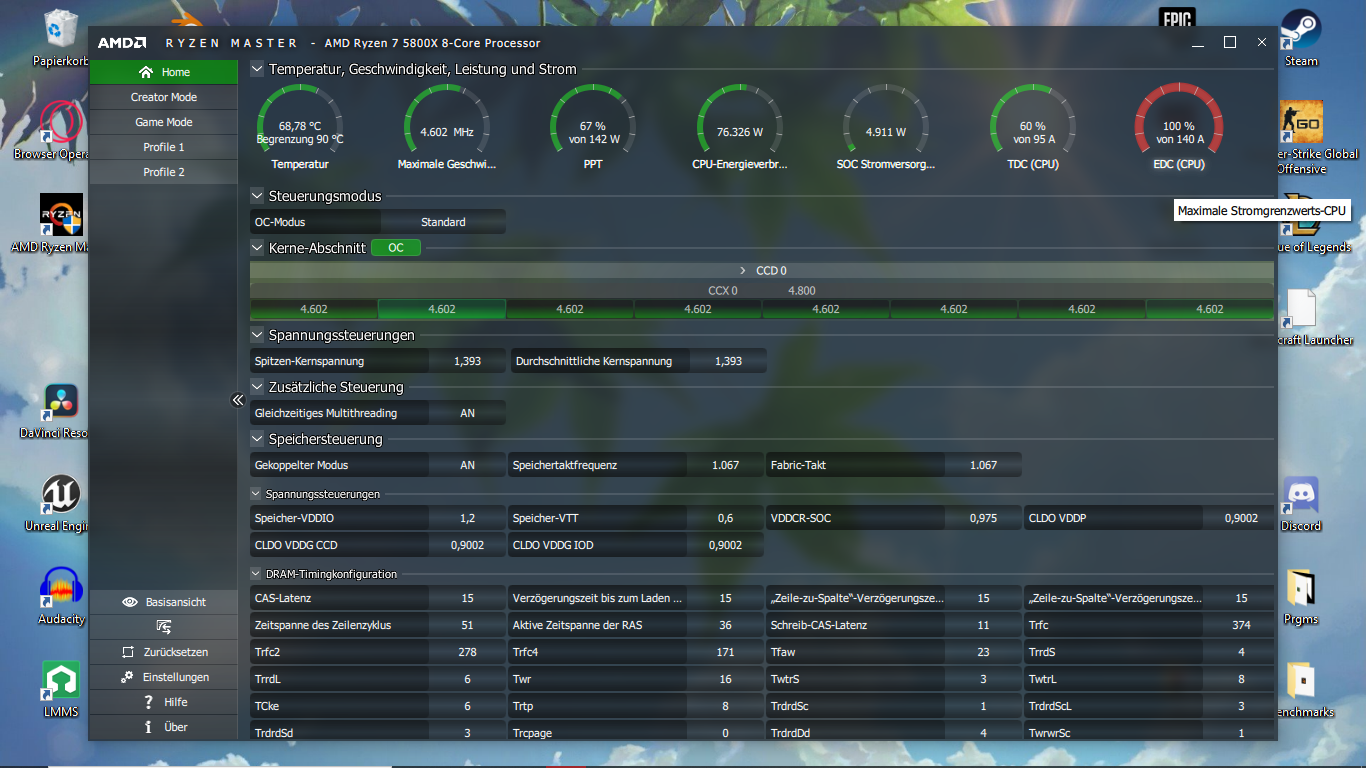Select Profile 2 in sidebar
Viewport: 1366px width, 768px height.
[x=164, y=172]
